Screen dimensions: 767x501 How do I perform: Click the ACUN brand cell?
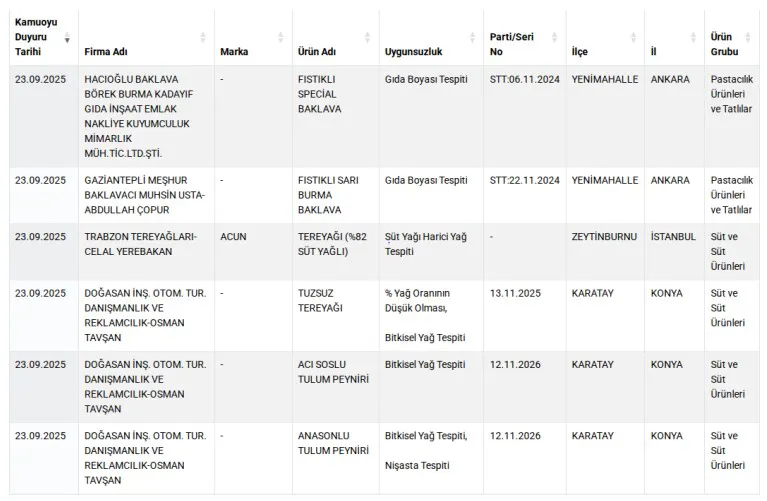[233, 237]
